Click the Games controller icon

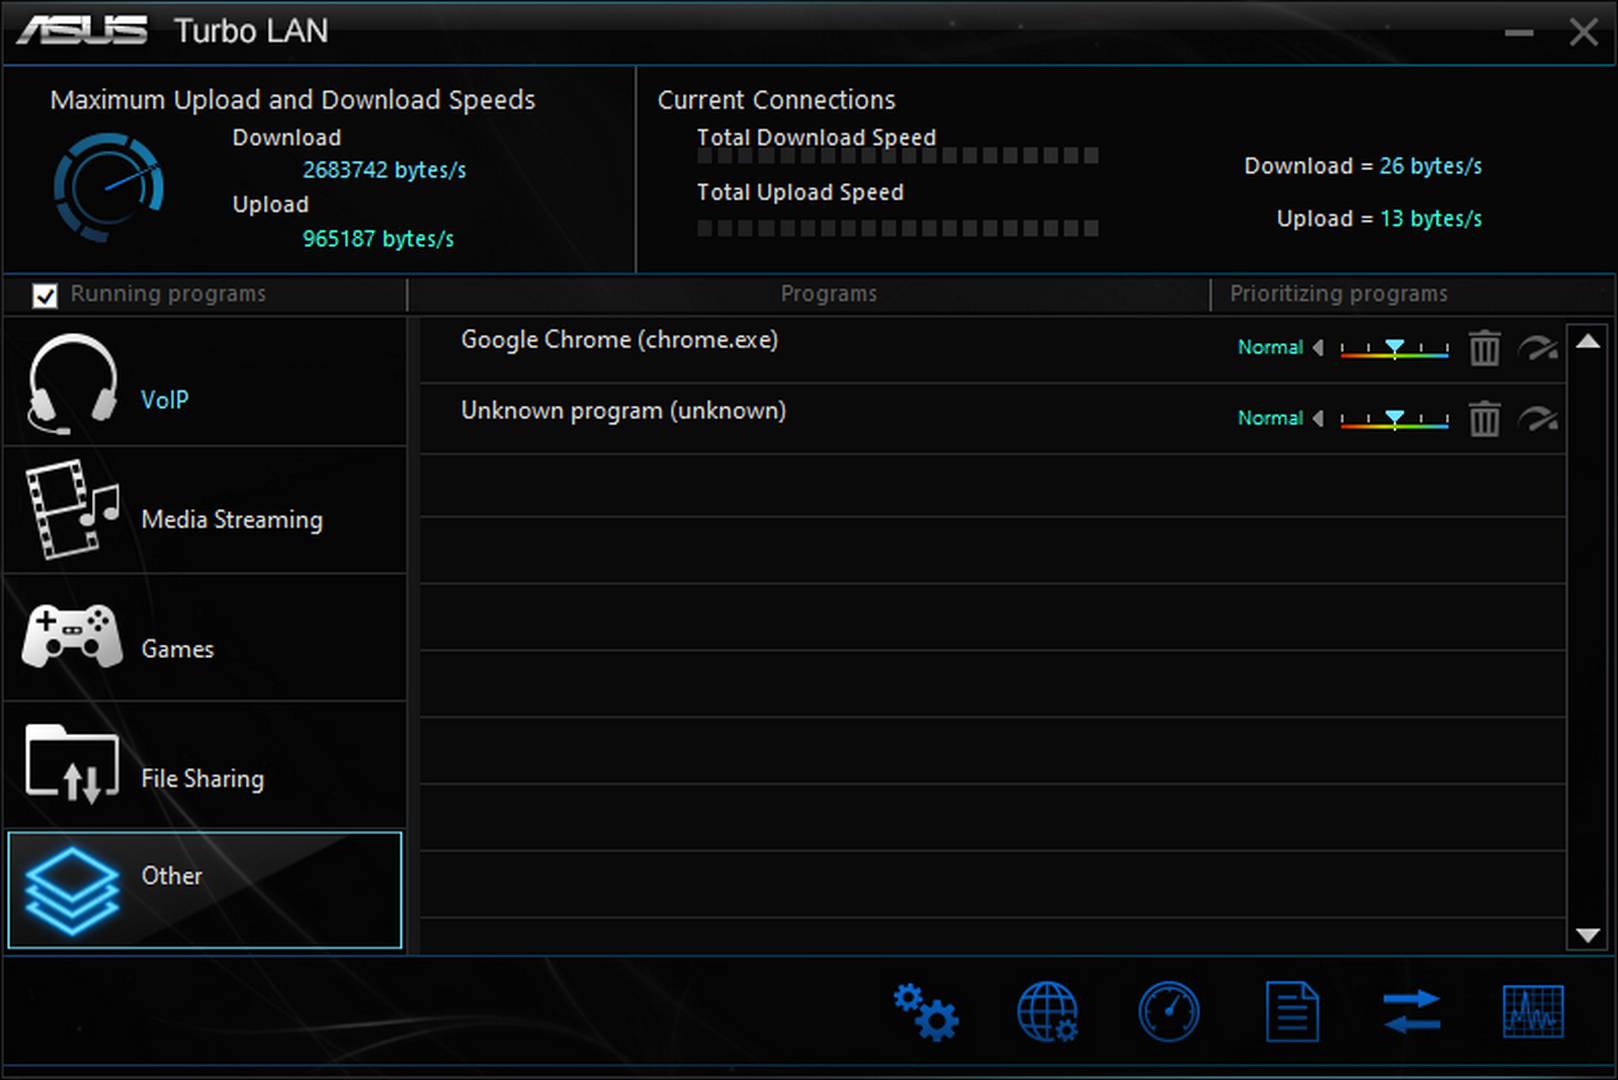pos(72,636)
